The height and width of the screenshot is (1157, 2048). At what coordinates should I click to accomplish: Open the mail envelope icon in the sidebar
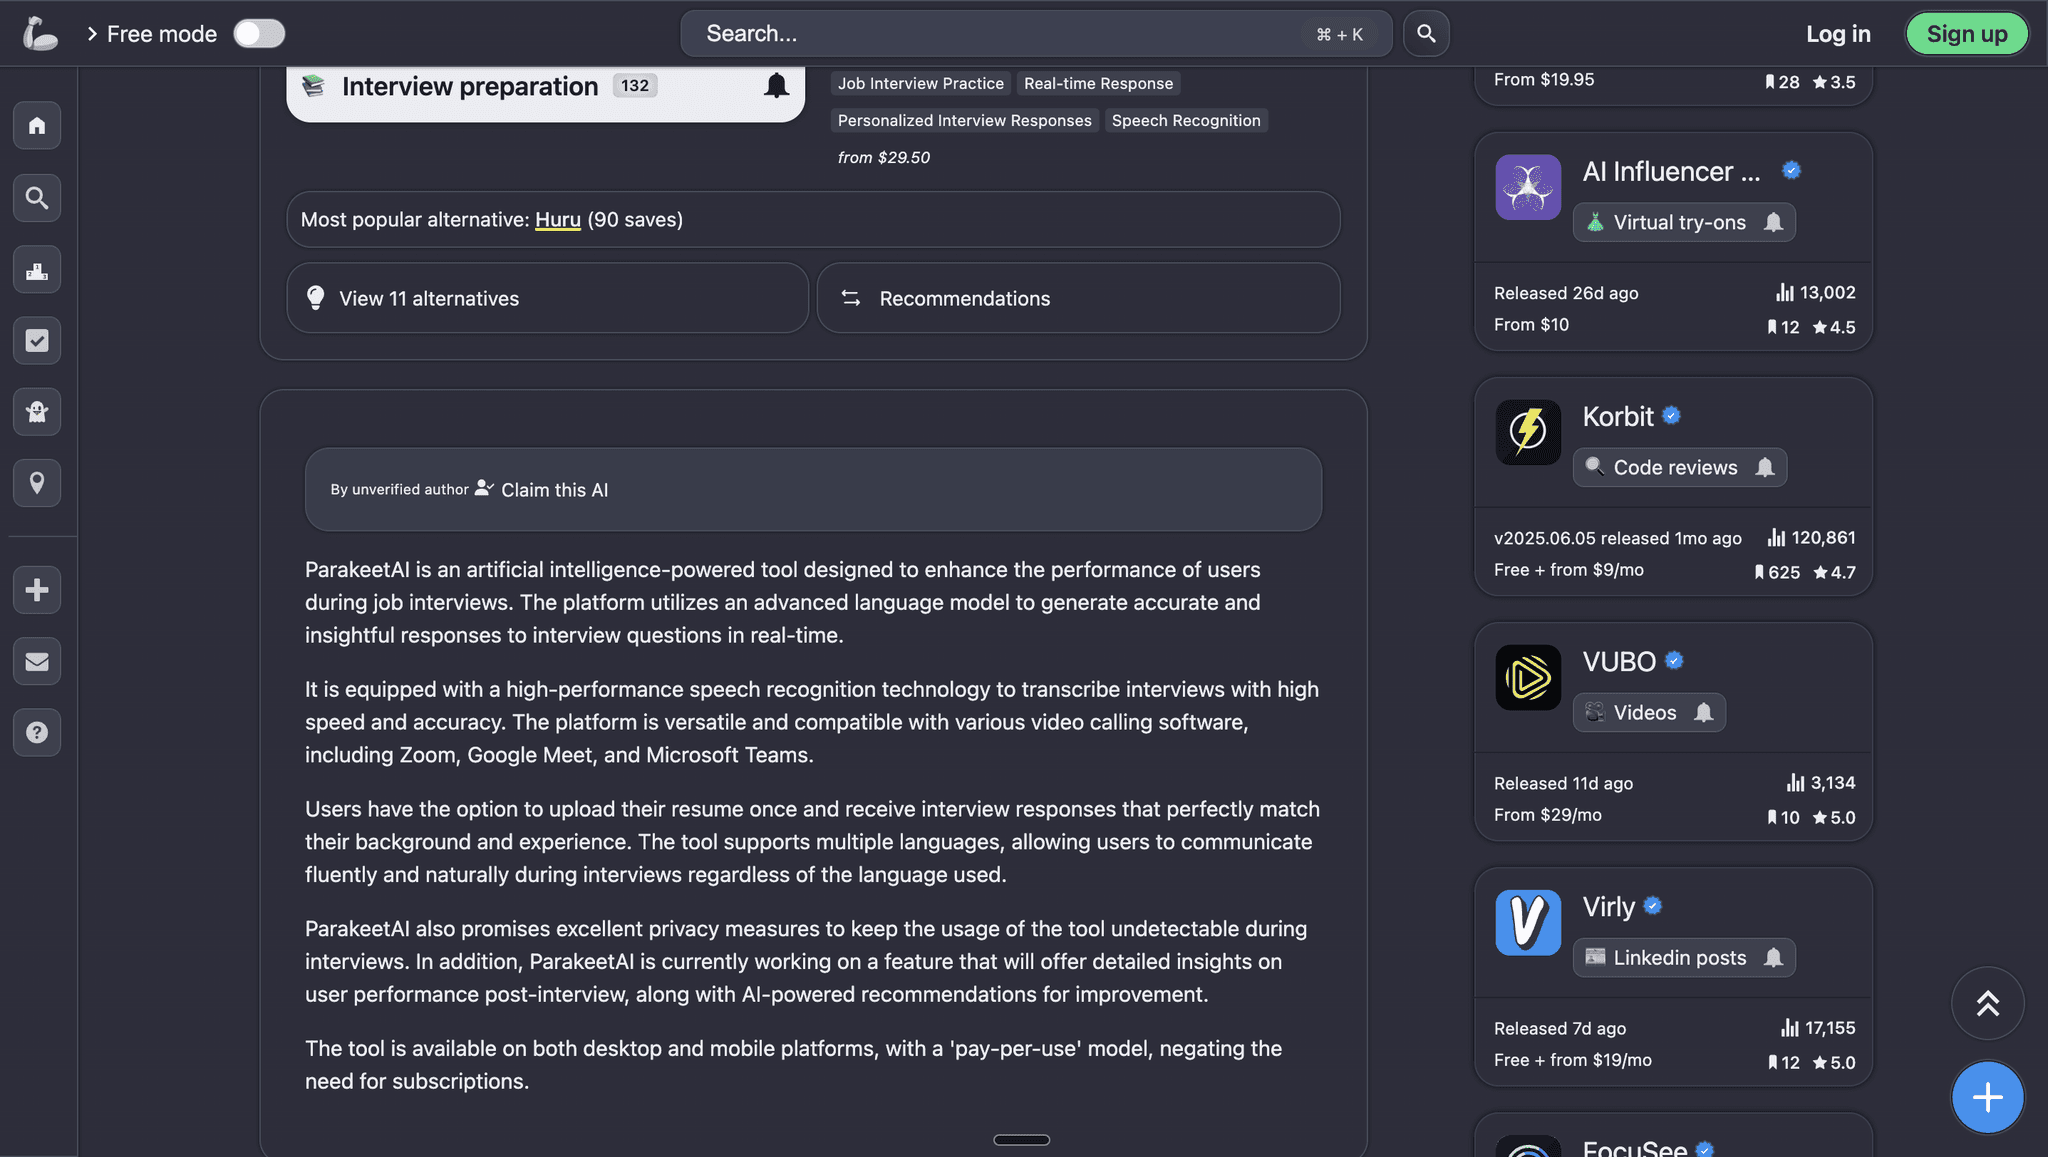(x=37, y=661)
